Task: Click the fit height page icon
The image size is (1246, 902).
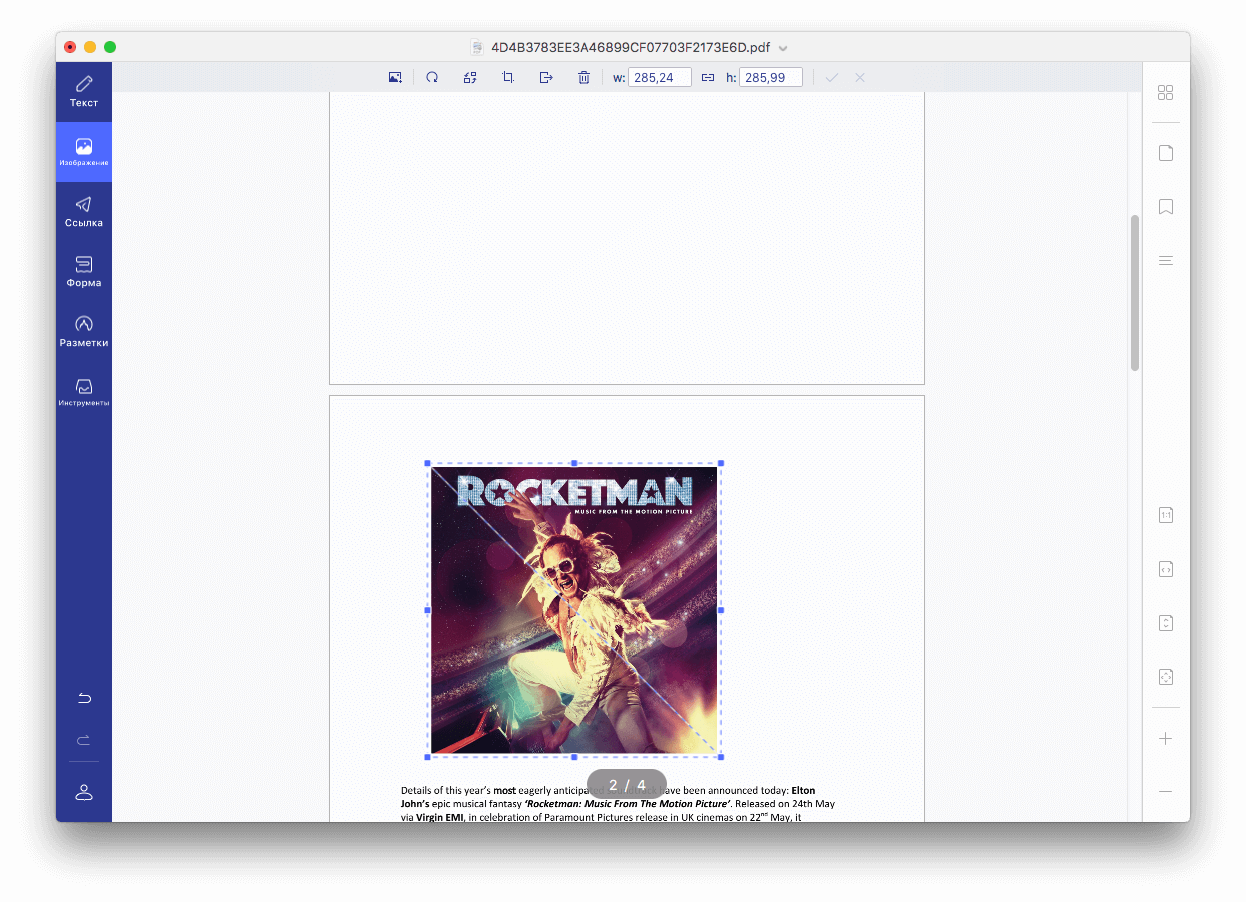Action: pos(1166,623)
